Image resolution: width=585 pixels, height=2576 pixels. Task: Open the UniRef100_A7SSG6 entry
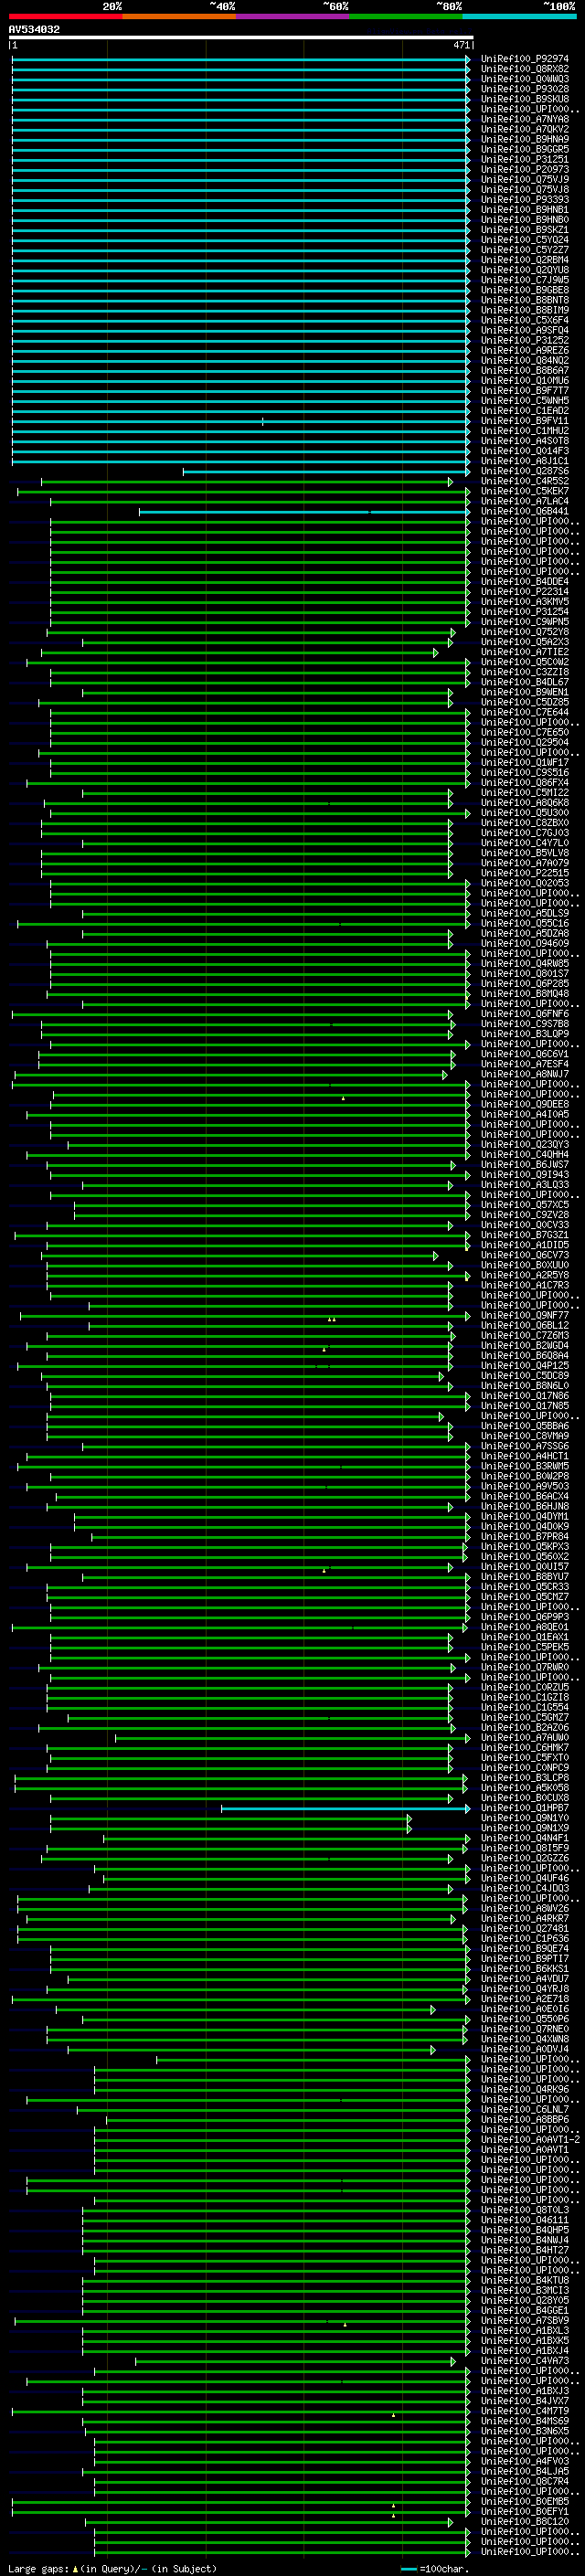click(x=524, y=1446)
